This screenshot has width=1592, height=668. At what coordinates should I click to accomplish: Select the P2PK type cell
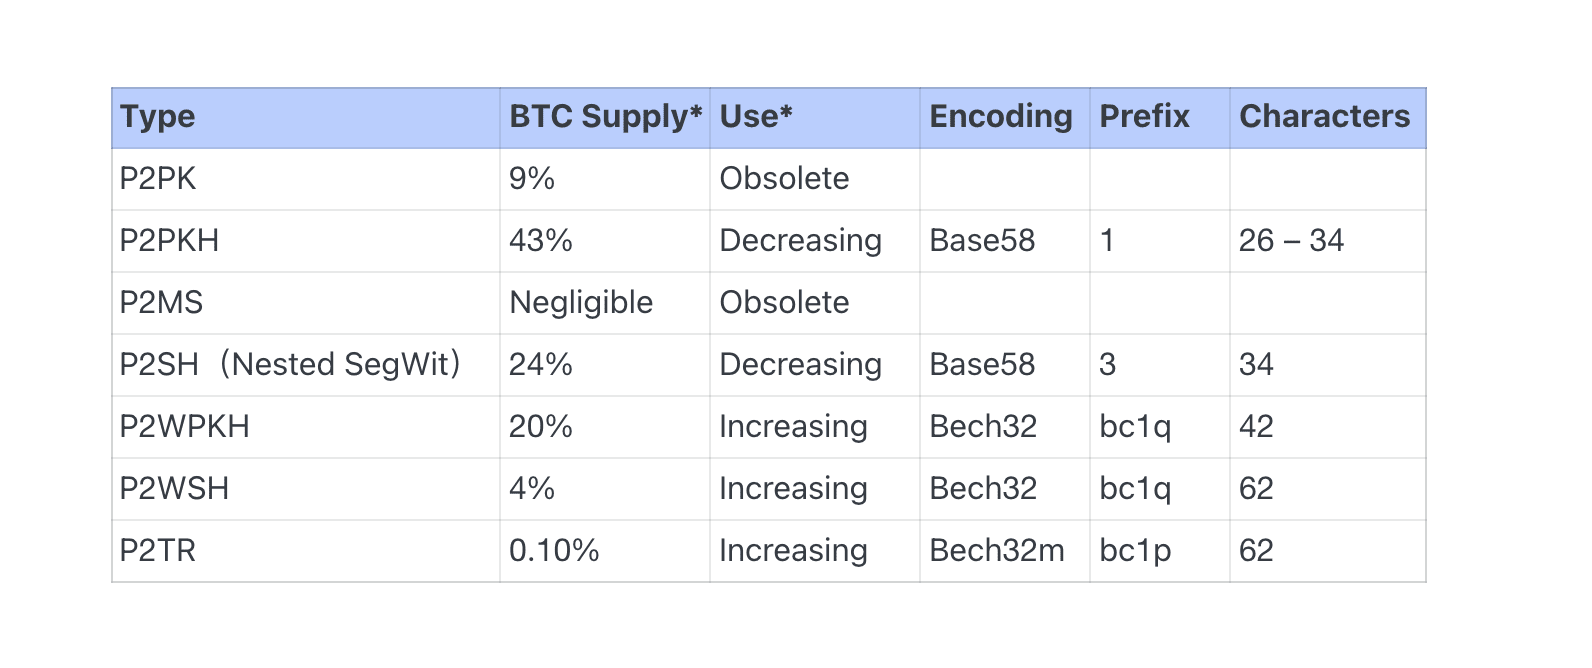click(158, 179)
